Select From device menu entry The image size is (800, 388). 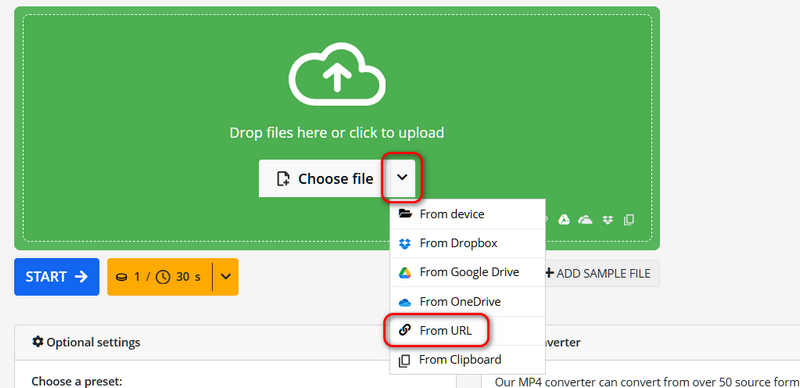coord(467,214)
